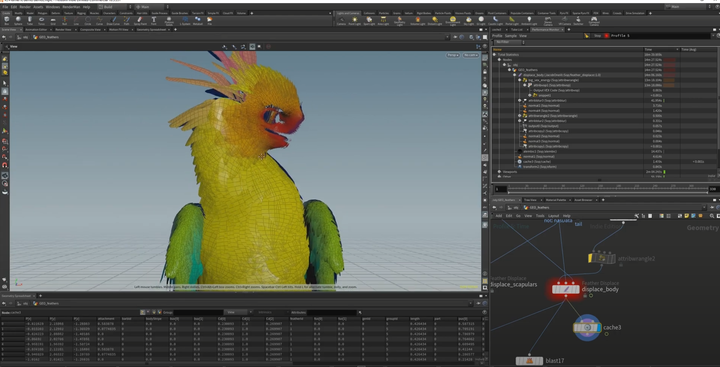This screenshot has height=367, width=720.
Task: Select the Grid shelf tool
Action: [53, 20]
